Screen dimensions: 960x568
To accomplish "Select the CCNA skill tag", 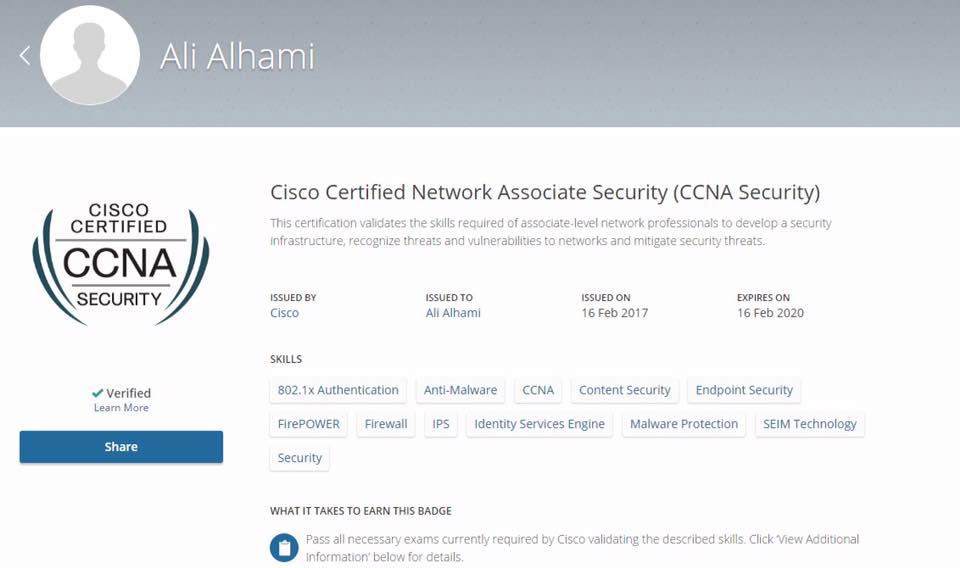I will tap(538, 390).
